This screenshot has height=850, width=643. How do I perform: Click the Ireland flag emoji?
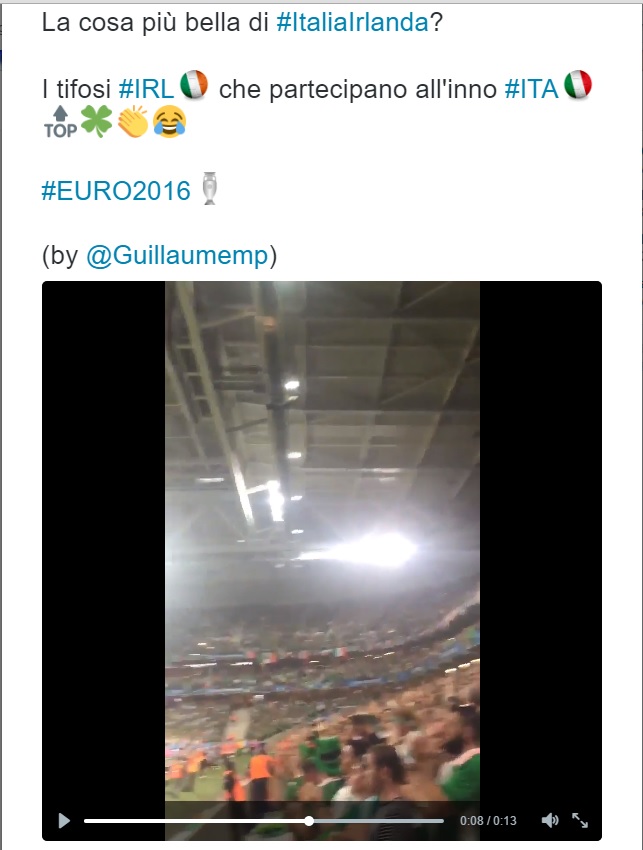(x=194, y=85)
